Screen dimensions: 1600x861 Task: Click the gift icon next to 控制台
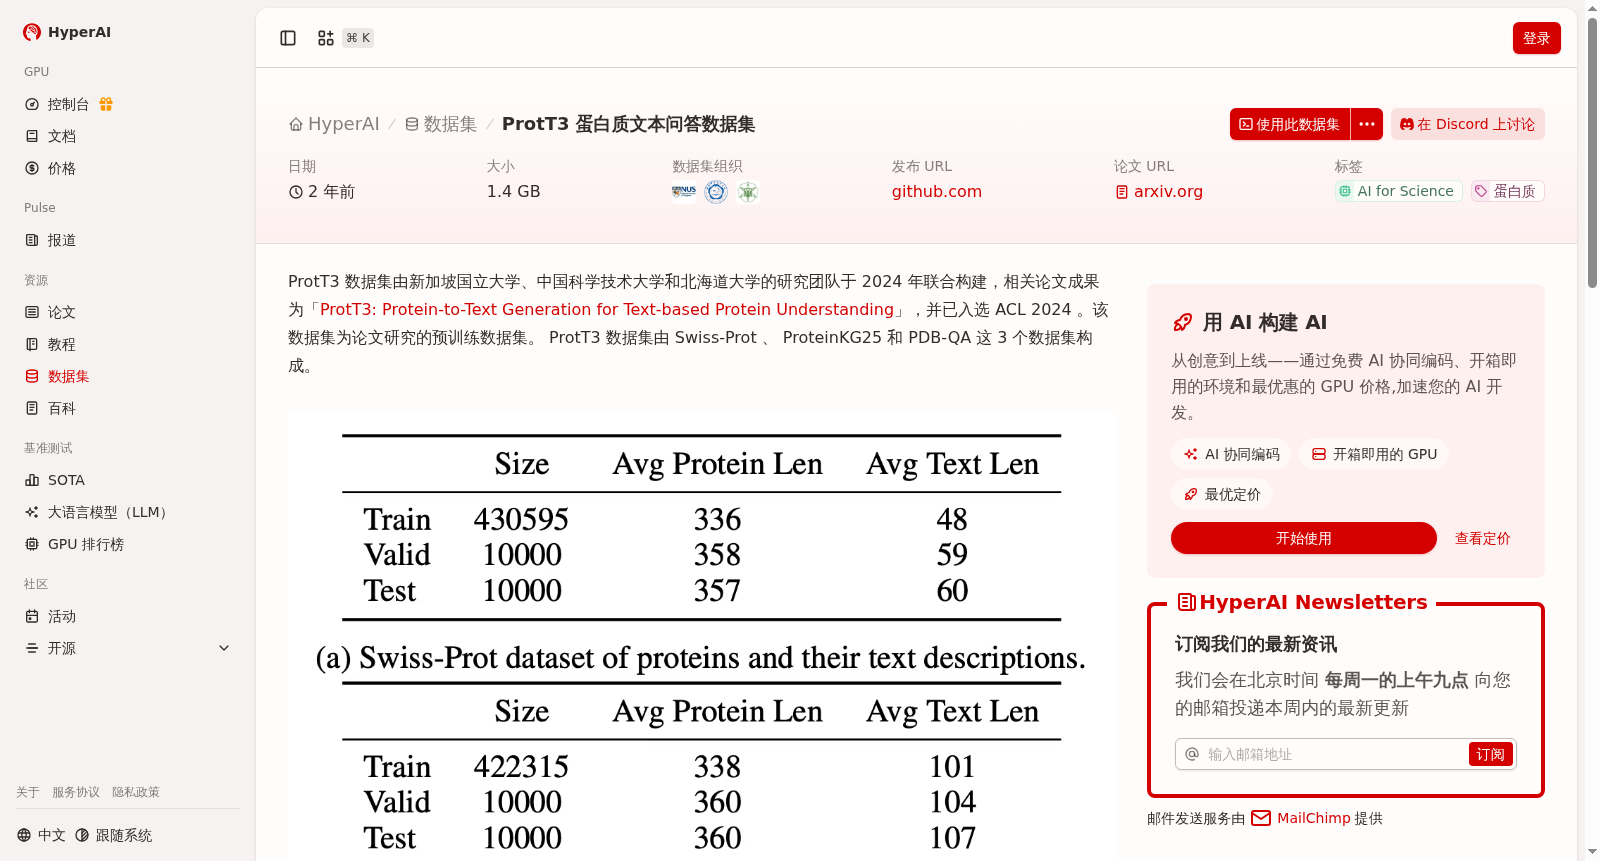pos(106,104)
